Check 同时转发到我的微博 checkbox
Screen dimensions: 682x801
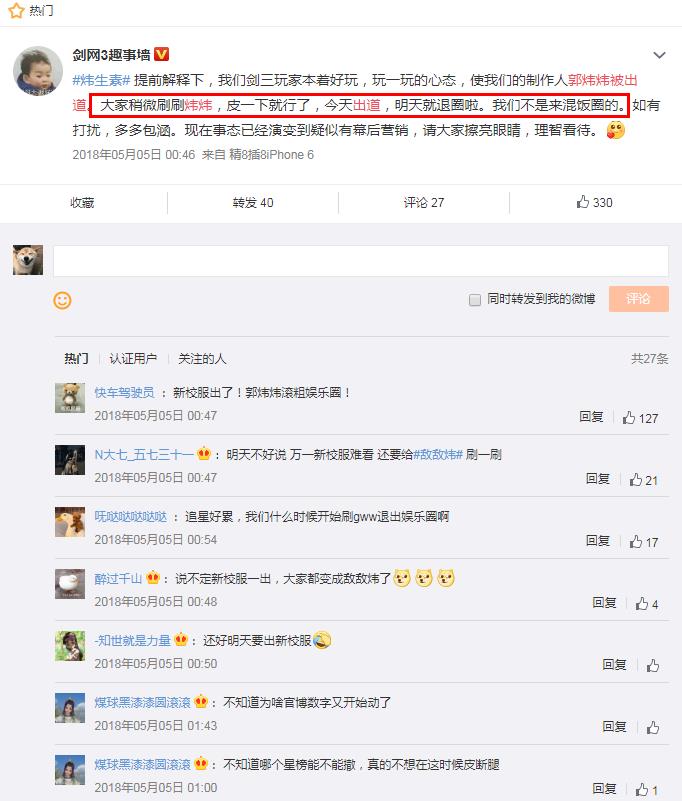click(475, 300)
